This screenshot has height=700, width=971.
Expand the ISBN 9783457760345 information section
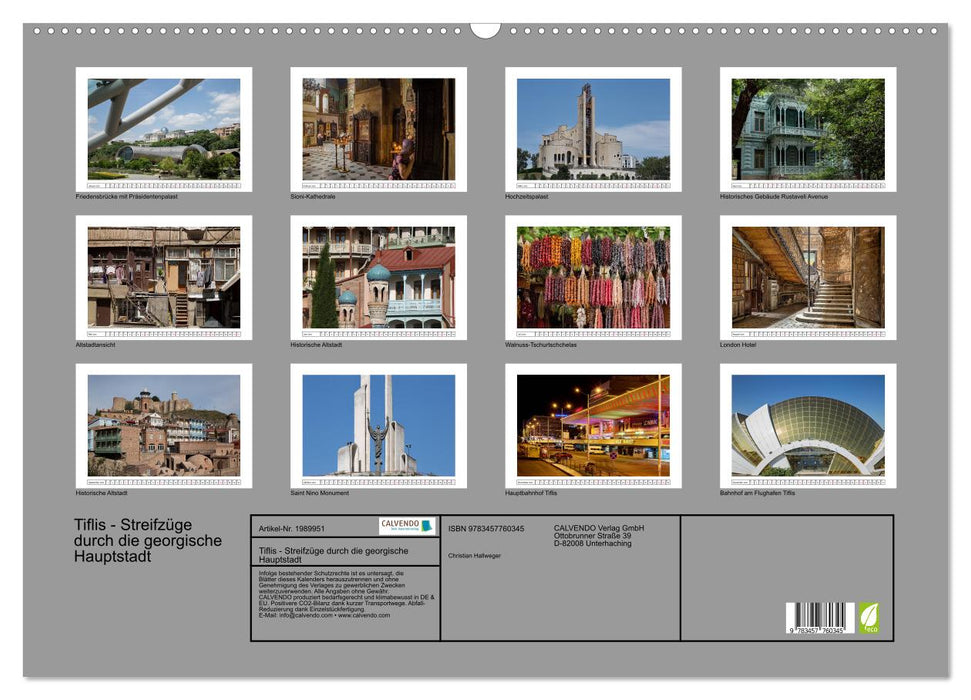pyautogui.click(x=487, y=528)
